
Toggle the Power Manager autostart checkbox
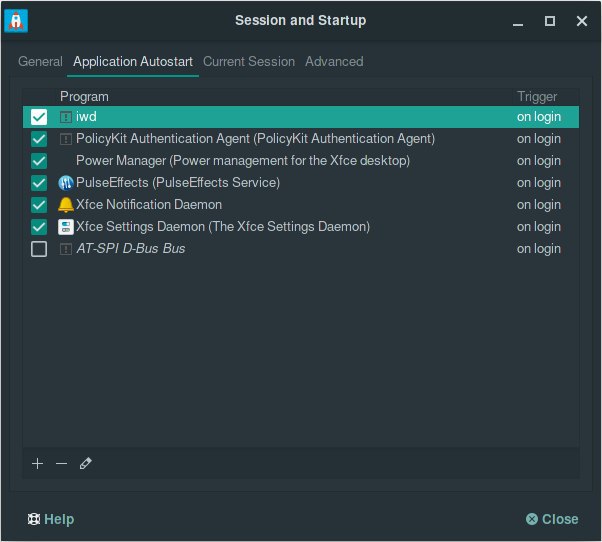pos(39,161)
